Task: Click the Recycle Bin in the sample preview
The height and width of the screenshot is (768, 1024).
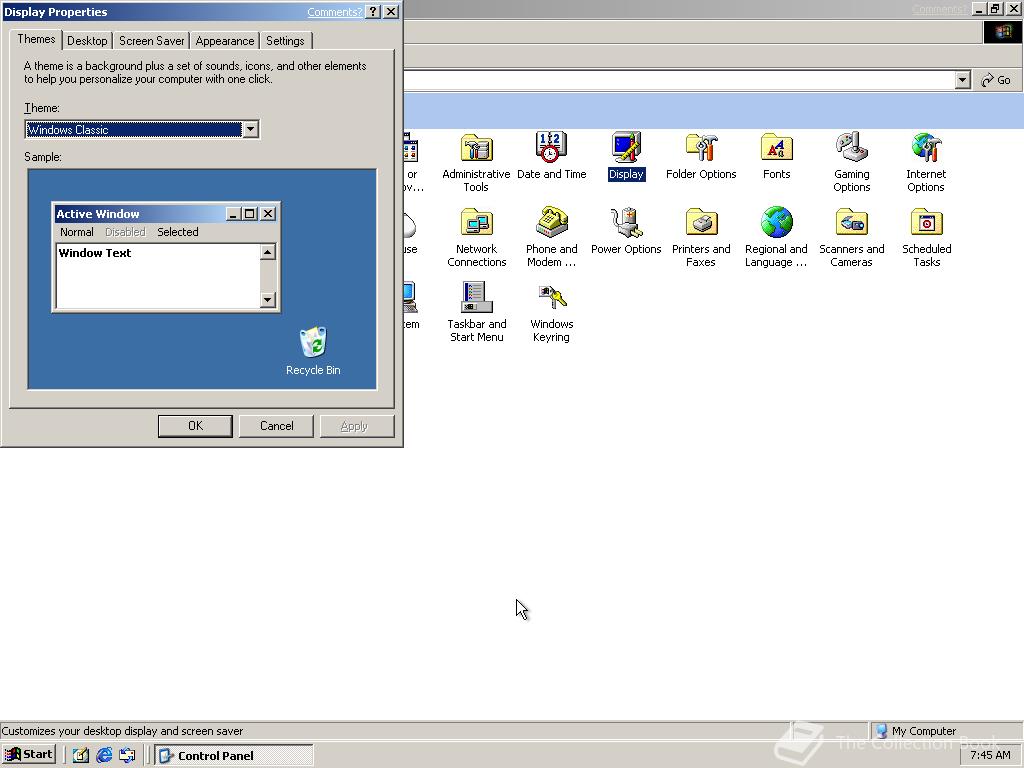Action: pyautogui.click(x=313, y=351)
